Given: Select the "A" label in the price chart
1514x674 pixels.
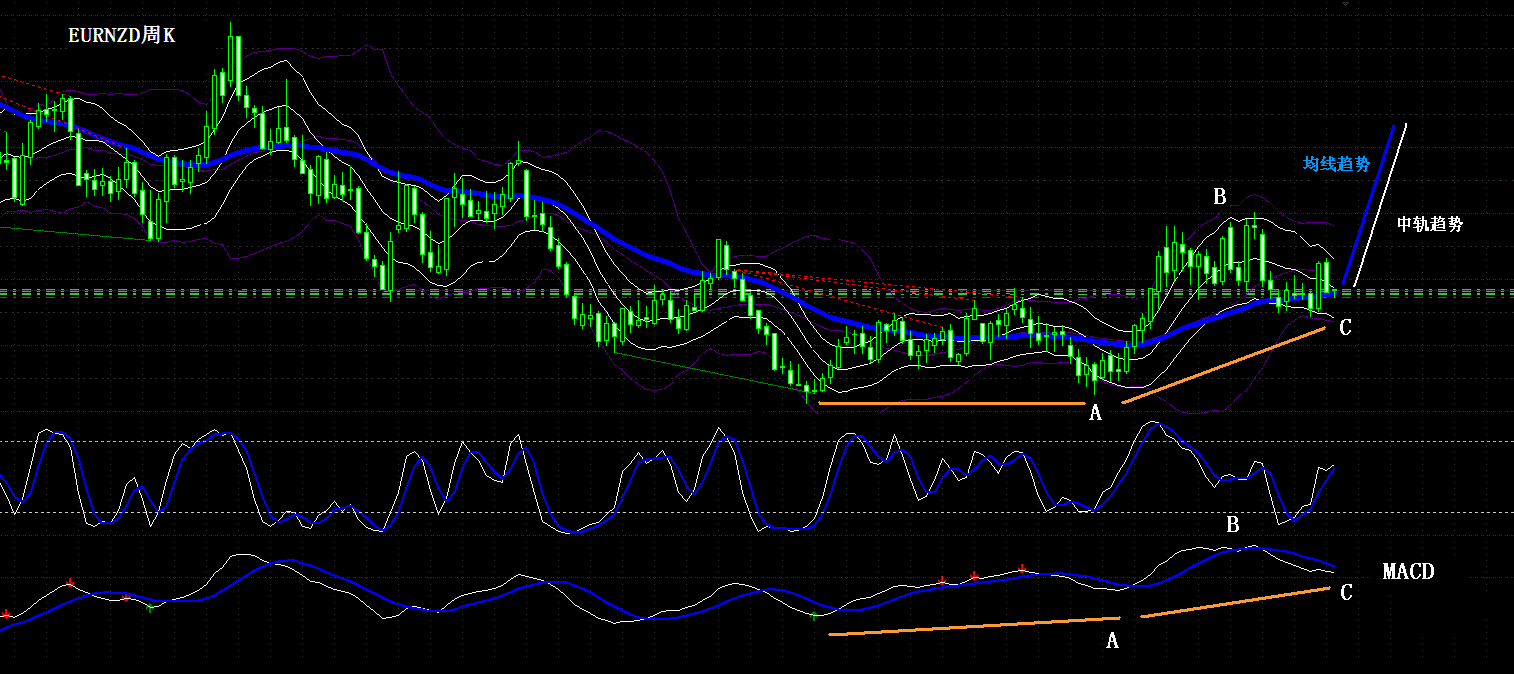Looking at the screenshot, I should [x=1095, y=413].
